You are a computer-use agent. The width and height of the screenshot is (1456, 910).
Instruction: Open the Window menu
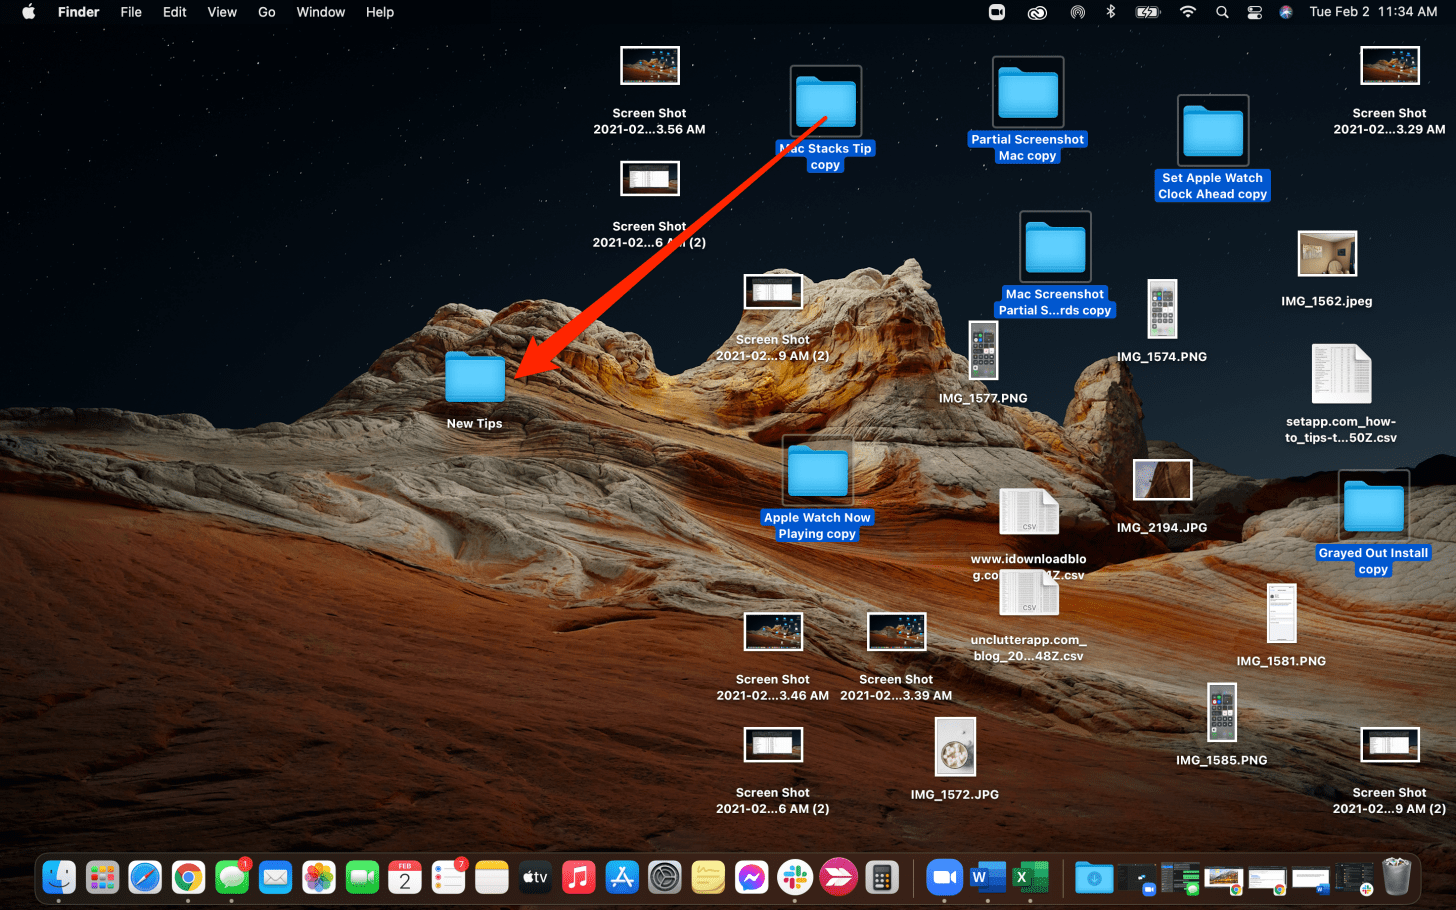click(x=321, y=12)
